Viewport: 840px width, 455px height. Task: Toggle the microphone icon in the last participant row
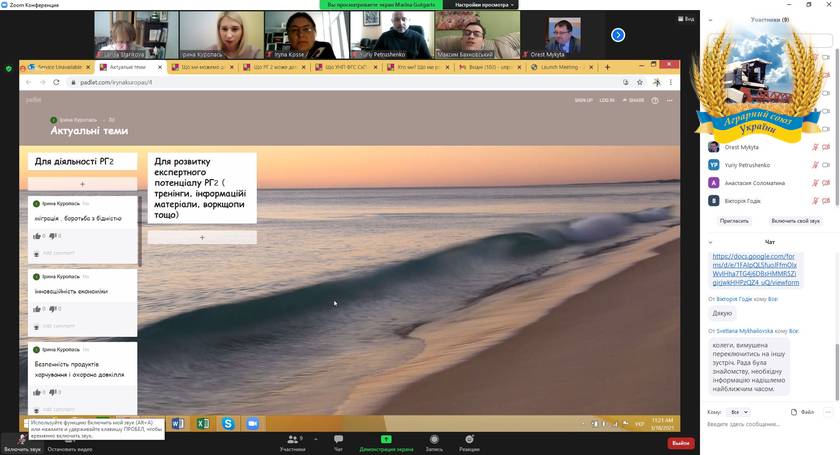[x=815, y=201]
